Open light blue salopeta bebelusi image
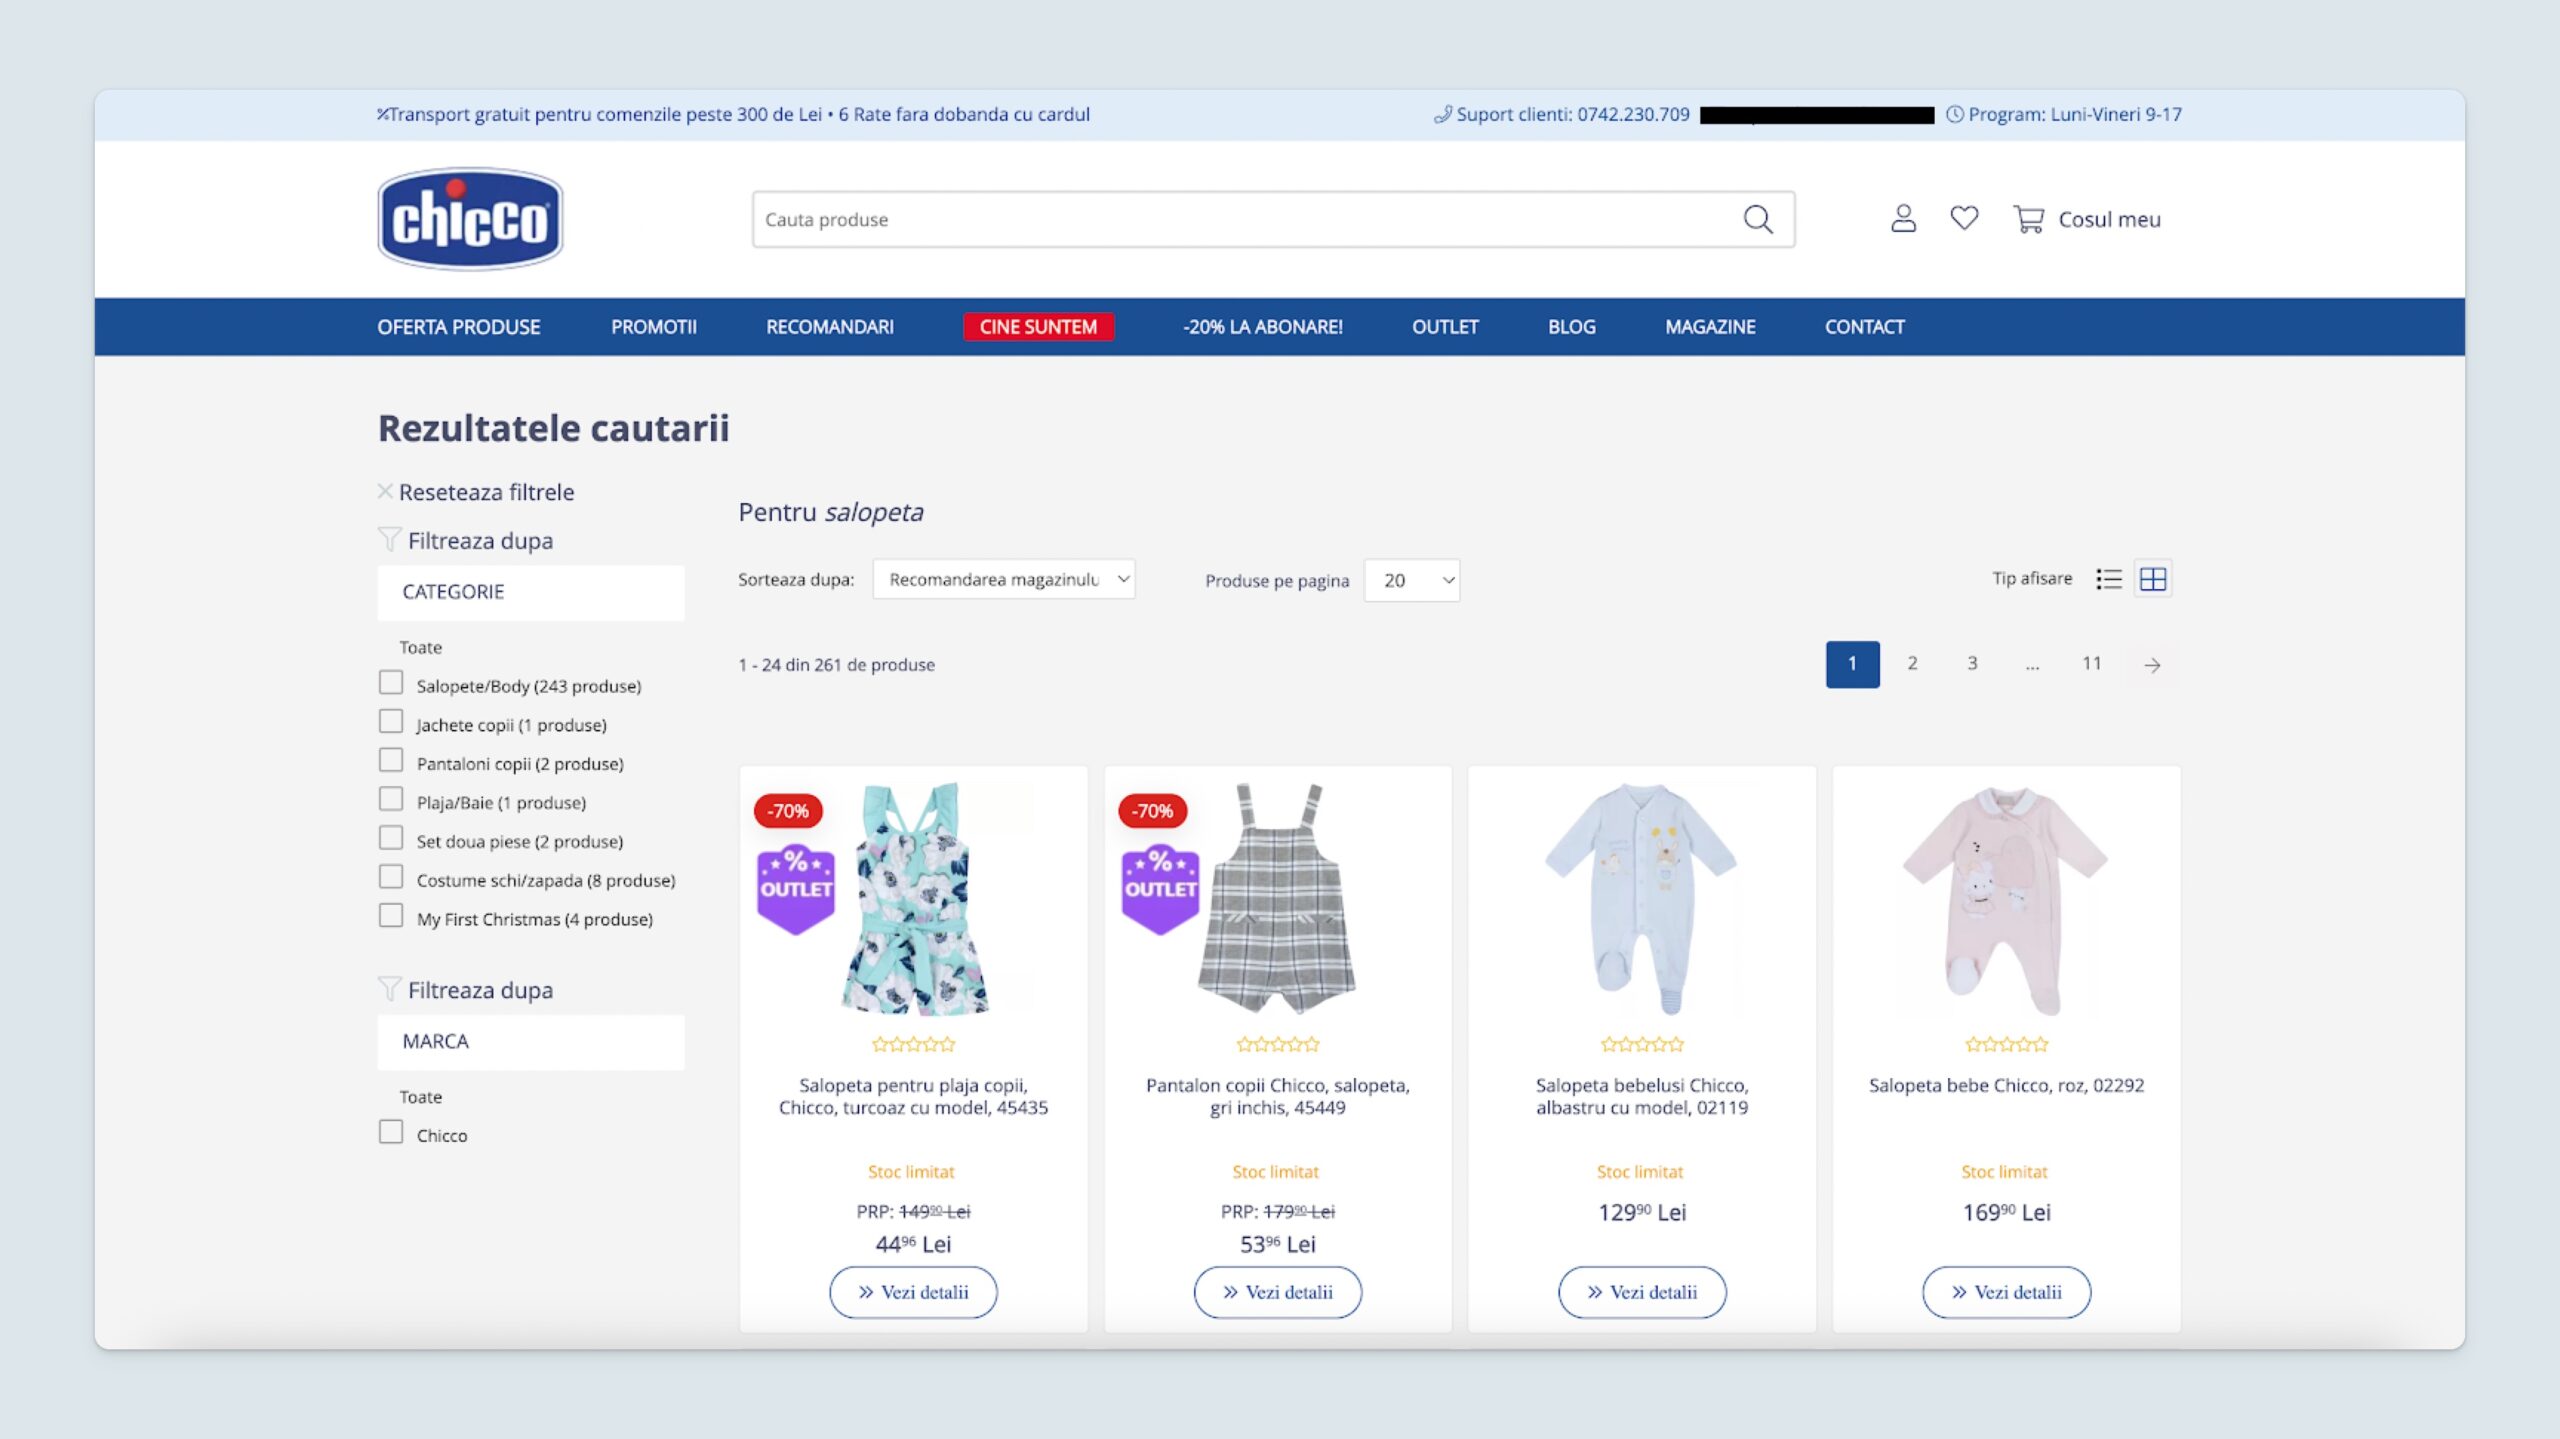The image size is (2560, 1439). point(1642,898)
